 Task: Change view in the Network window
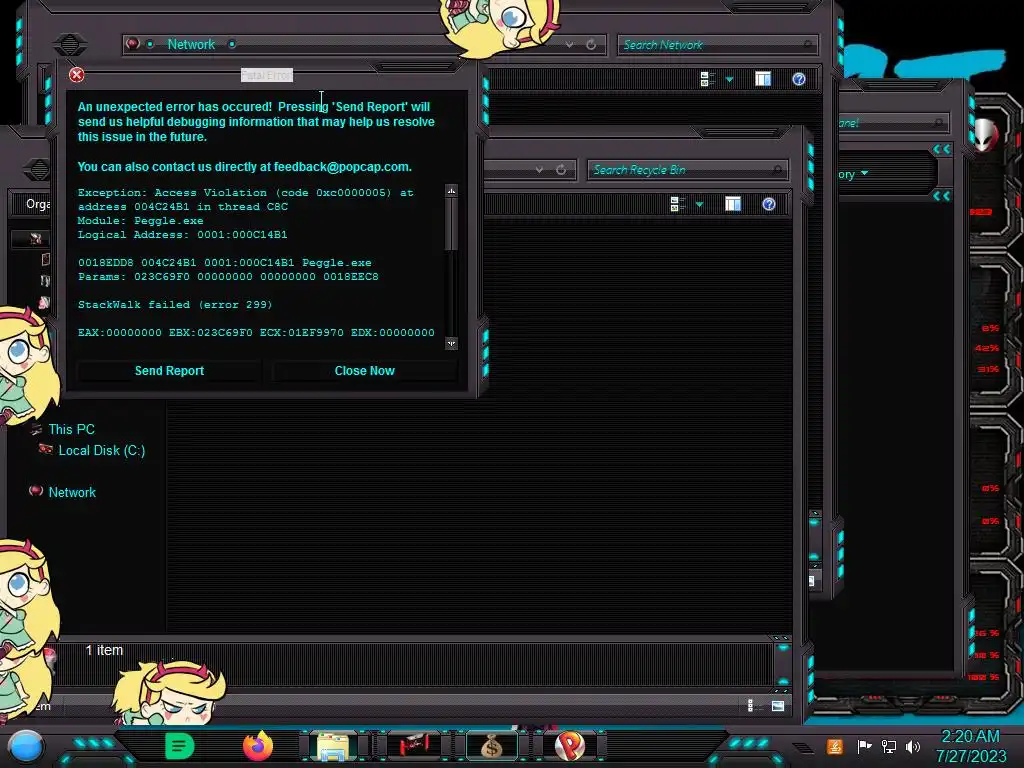click(x=707, y=79)
